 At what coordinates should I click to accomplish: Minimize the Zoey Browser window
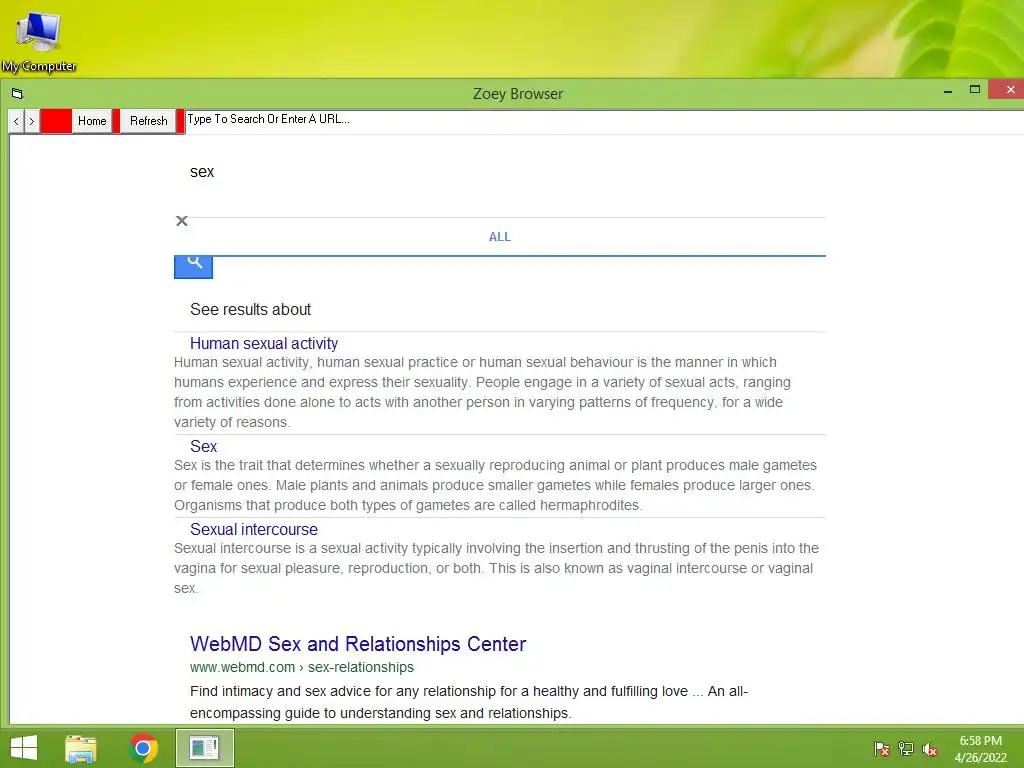(948, 90)
